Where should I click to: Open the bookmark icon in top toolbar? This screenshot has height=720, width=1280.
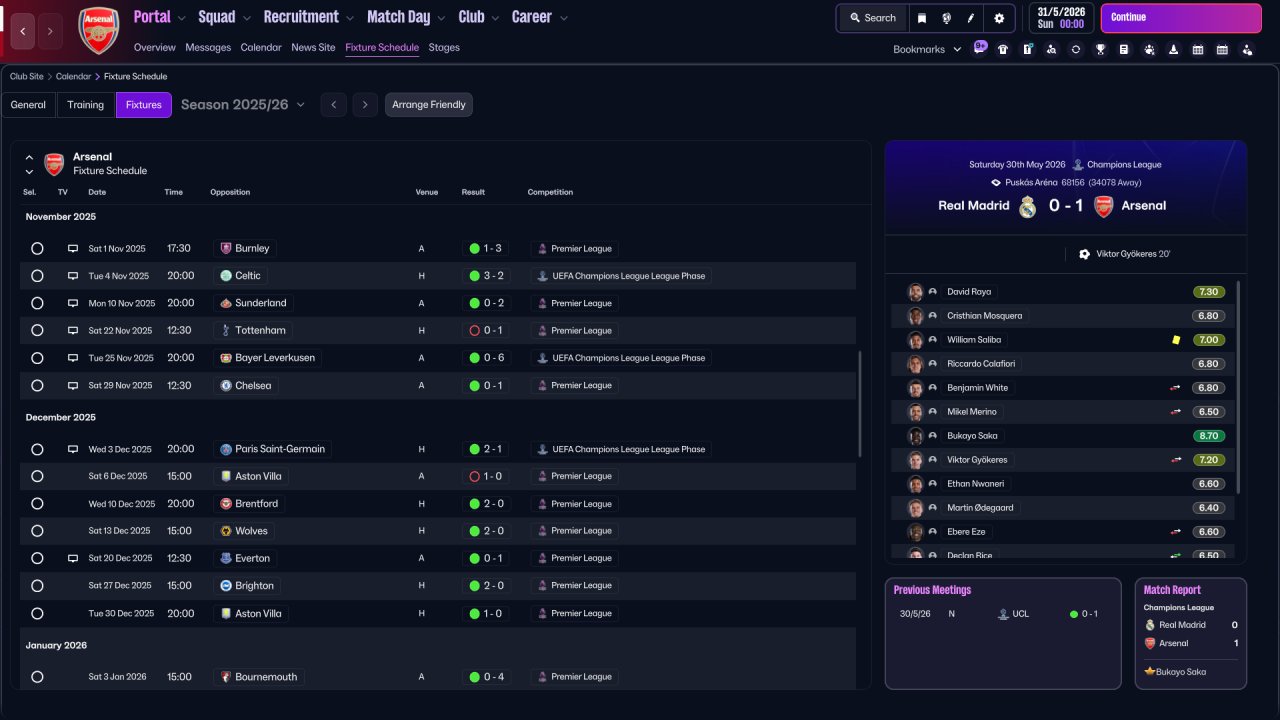point(922,18)
